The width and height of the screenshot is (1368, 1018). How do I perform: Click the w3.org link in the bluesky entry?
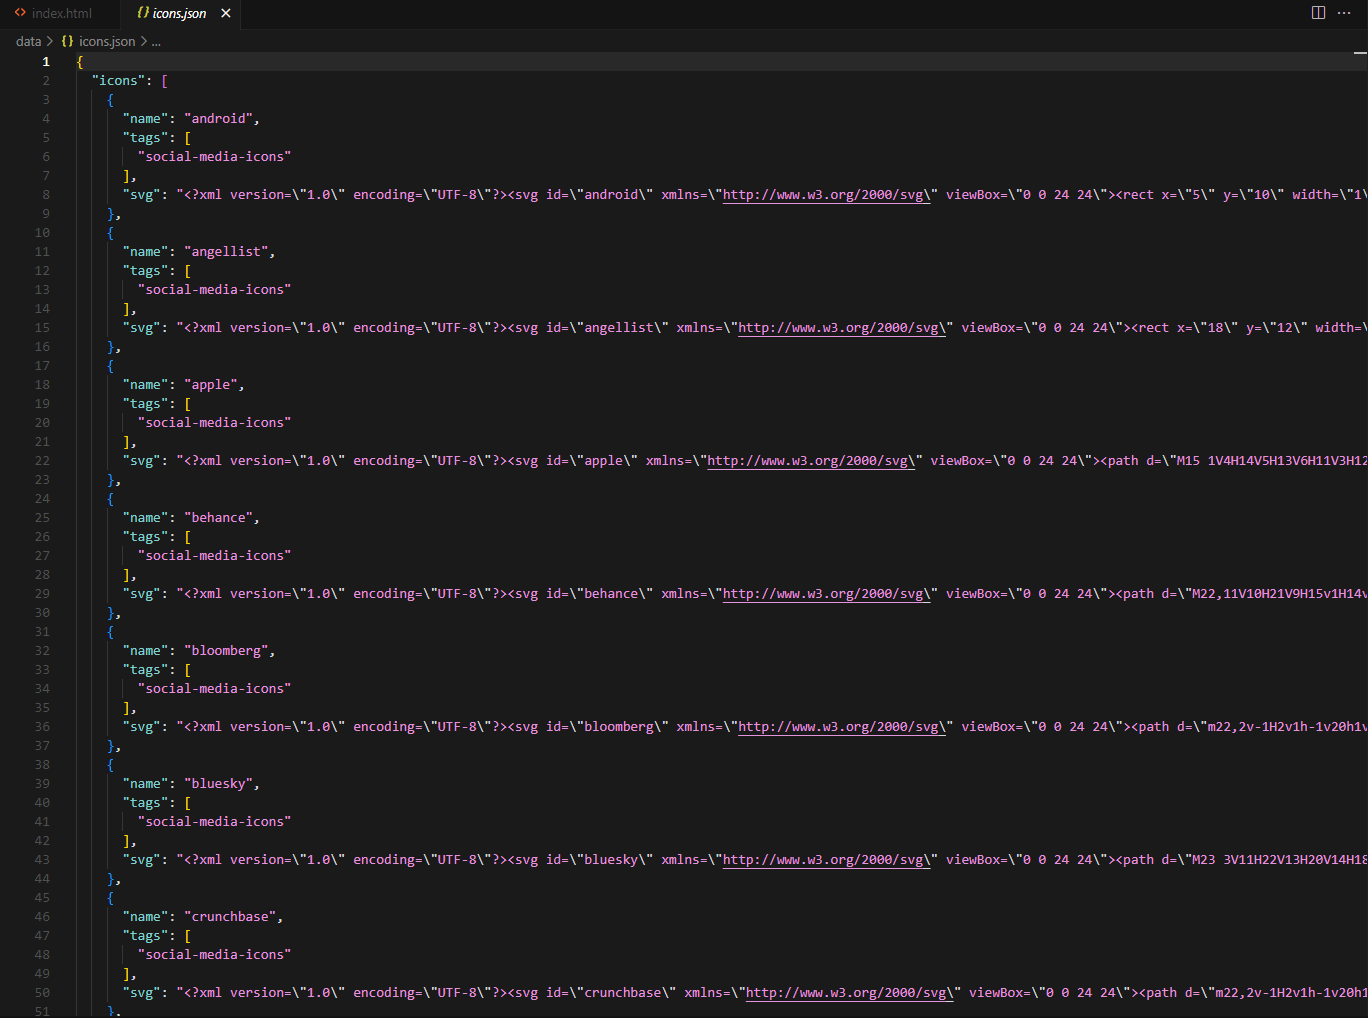pos(825,859)
